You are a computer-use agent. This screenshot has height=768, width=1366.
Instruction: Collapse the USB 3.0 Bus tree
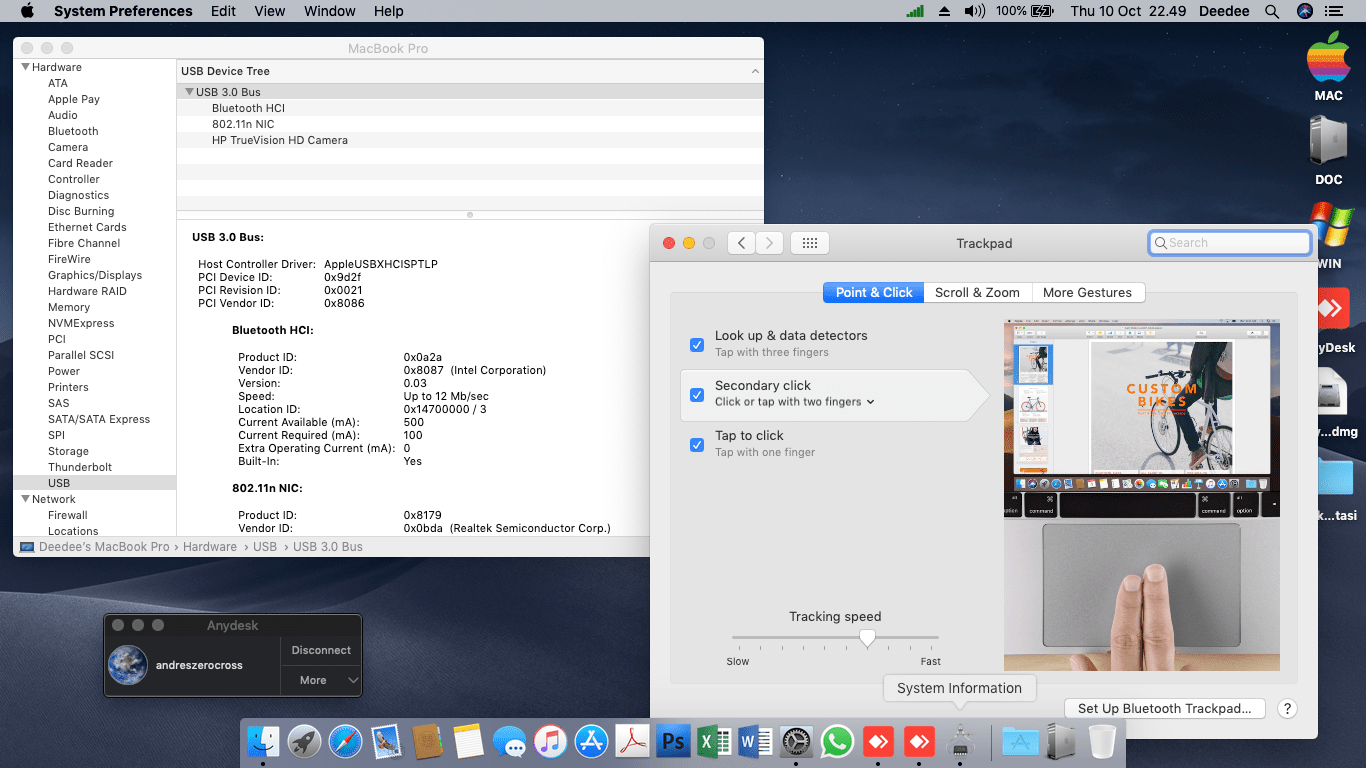188,92
